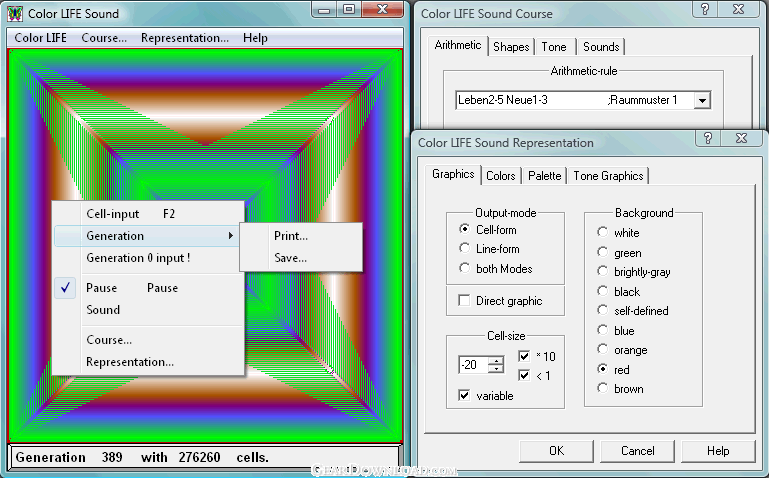
Task: Switch to the Tone Graphics tab
Action: coord(608,176)
